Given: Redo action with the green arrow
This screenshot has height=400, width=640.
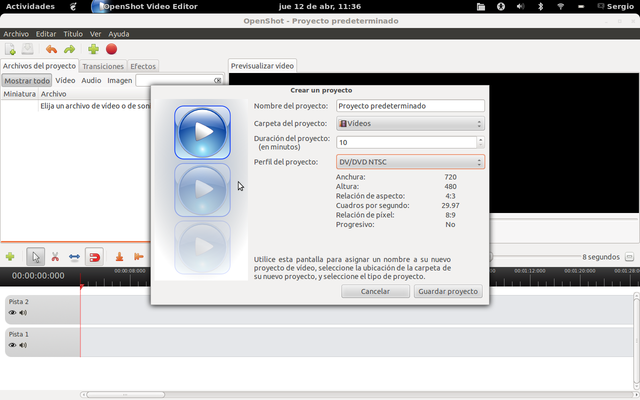Looking at the screenshot, I should pyautogui.click(x=69, y=49).
